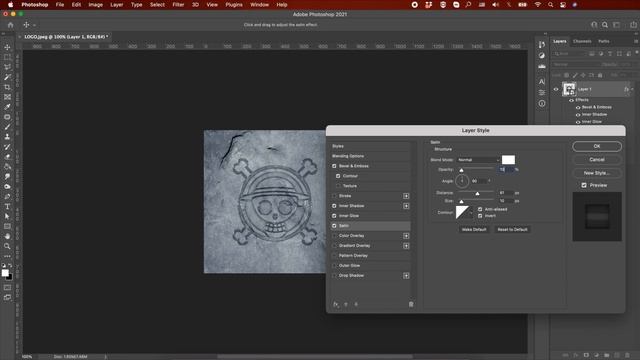Toggle the Contour checkbox under Bevel
Viewport: 640px width, 360px height.
point(338,176)
